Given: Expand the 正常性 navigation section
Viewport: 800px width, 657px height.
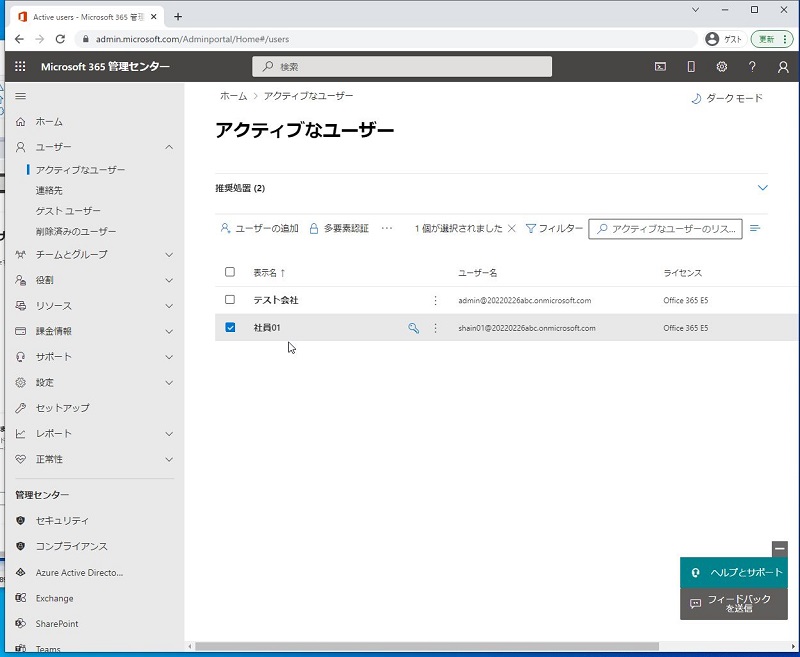Looking at the screenshot, I should [169, 459].
